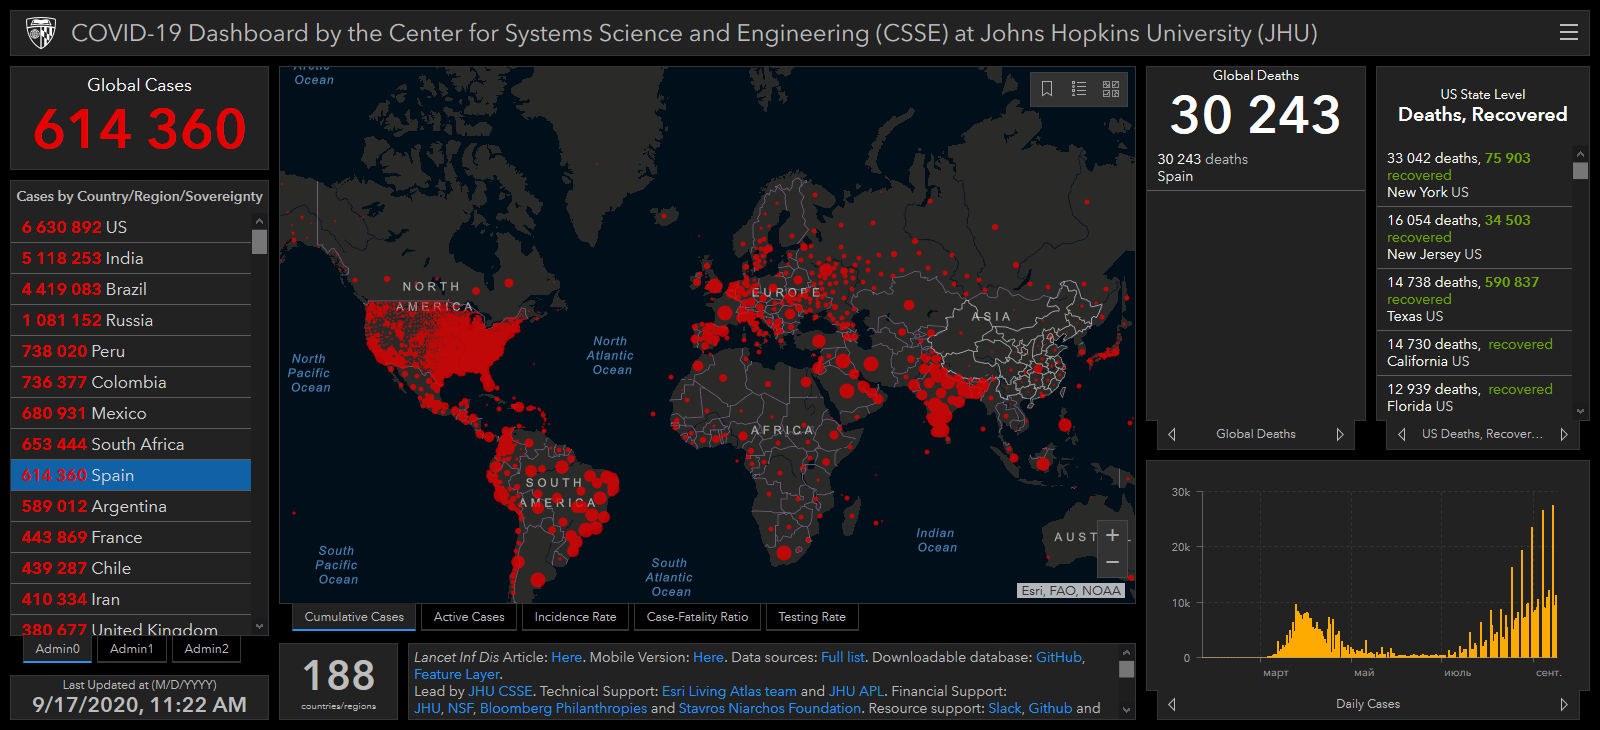Show next US Deaths, Recovered panel
Image resolution: width=1600 pixels, height=730 pixels.
pyautogui.click(x=1564, y=434)
